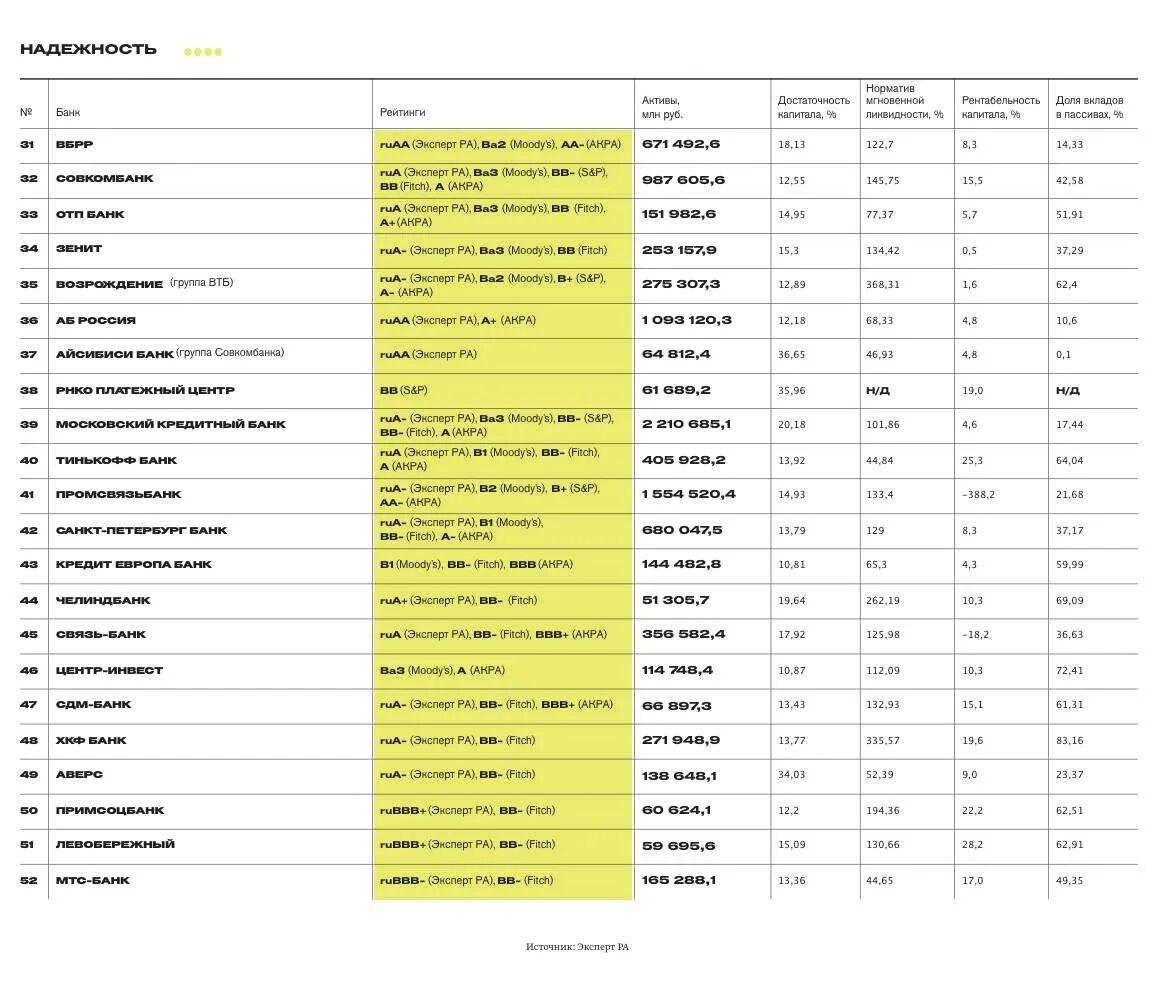Select bank name АЙСИБИСИ БАНК
The height and width of the screenshot is (988, 1158).
tap(114, 354)
